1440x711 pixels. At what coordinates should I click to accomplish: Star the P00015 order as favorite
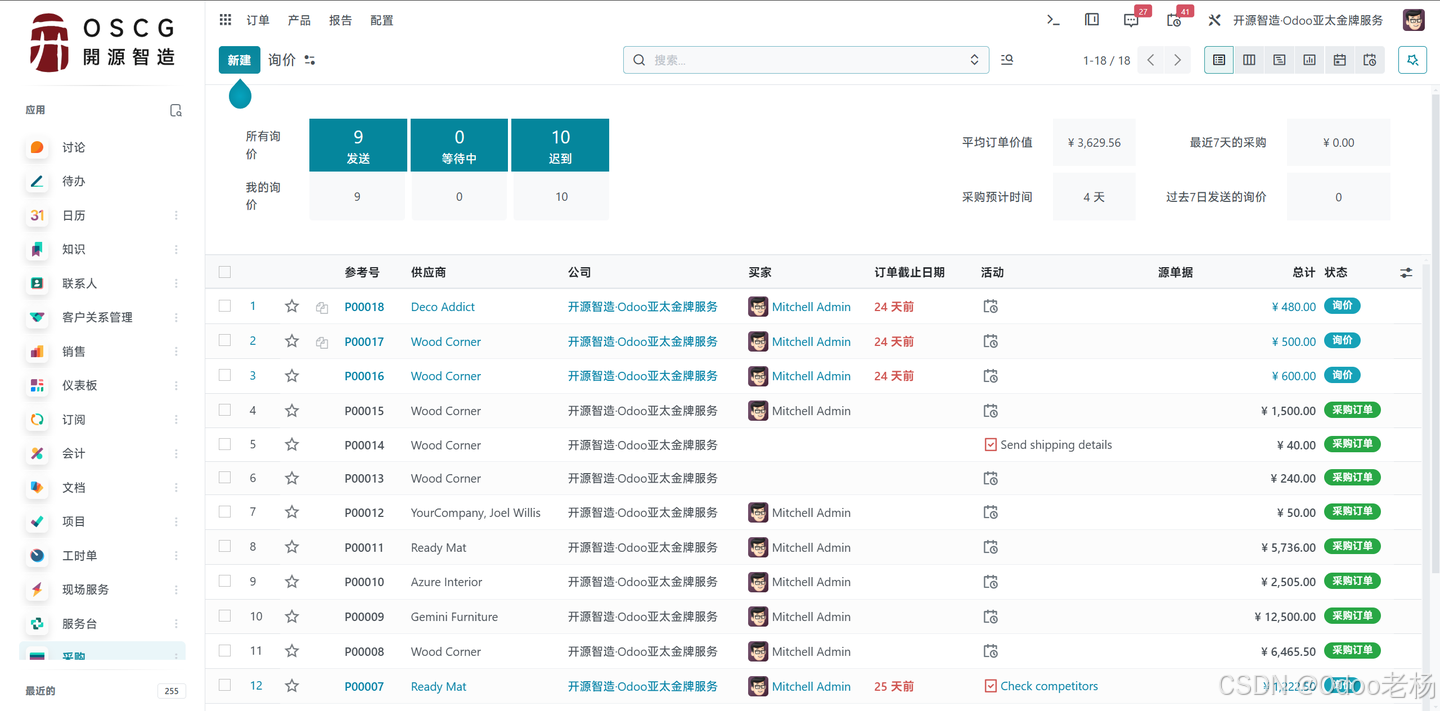click(x=292, y=410)
